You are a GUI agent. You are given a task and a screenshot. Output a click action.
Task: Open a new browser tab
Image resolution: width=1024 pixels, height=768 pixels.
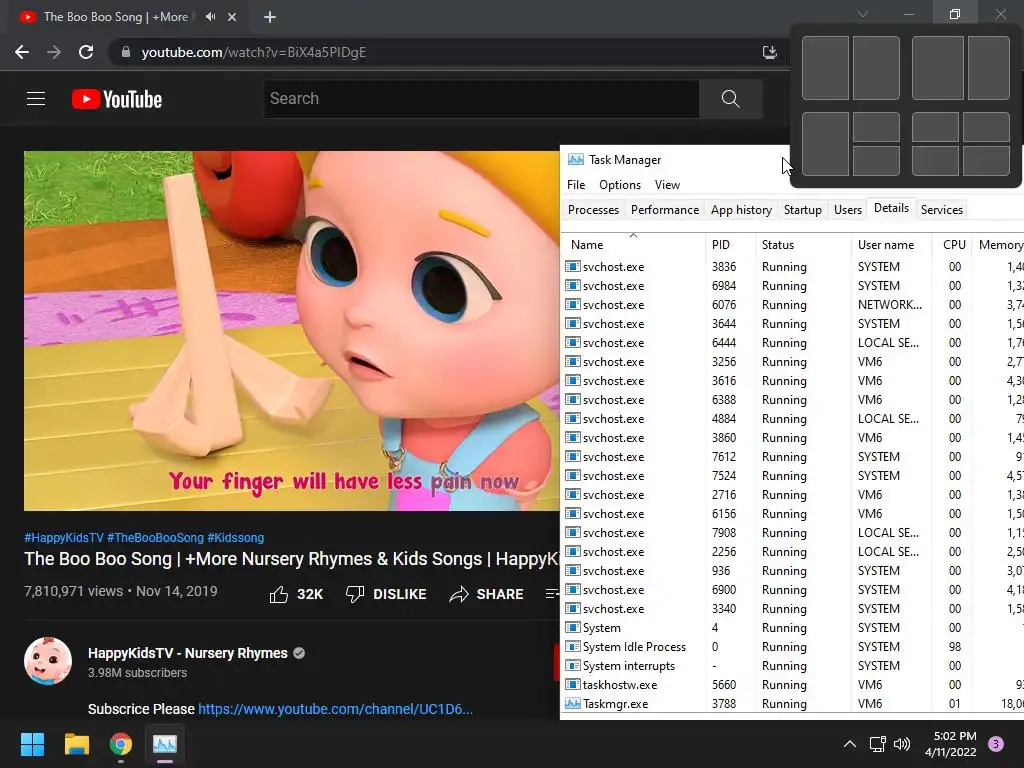[270, 17]
